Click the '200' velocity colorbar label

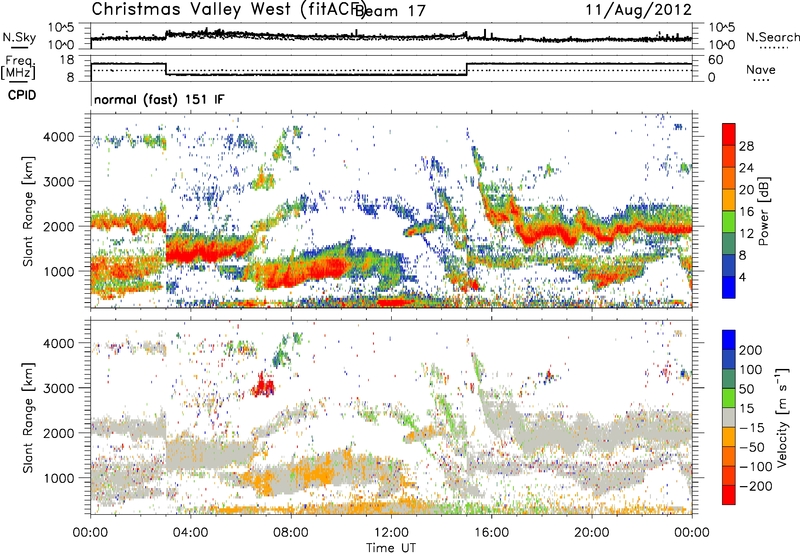pyautogui.click(x=751, y=350)
